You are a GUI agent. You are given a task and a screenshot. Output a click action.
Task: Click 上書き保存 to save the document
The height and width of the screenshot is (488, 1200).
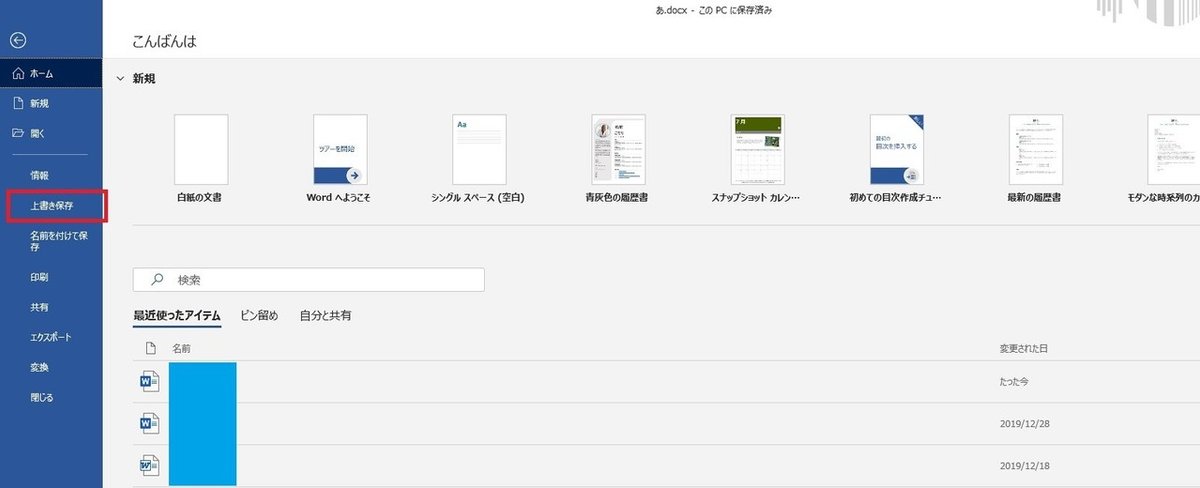tap(53, 205)
